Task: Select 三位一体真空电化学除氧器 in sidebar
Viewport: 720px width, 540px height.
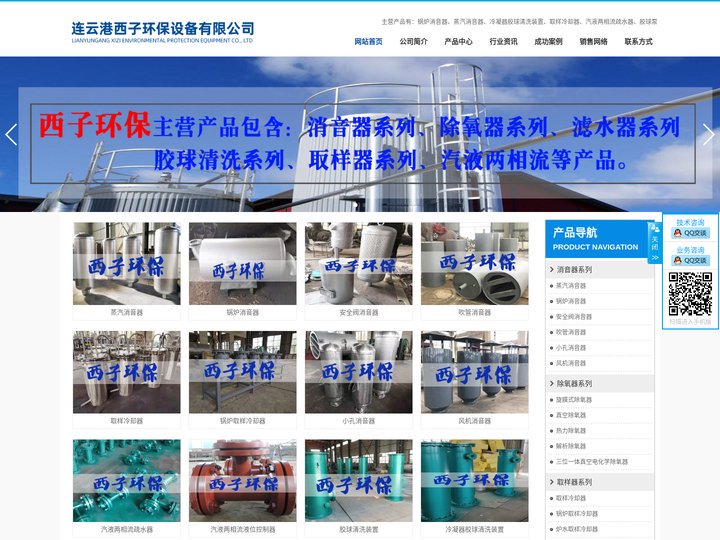Action: [592, 461]
